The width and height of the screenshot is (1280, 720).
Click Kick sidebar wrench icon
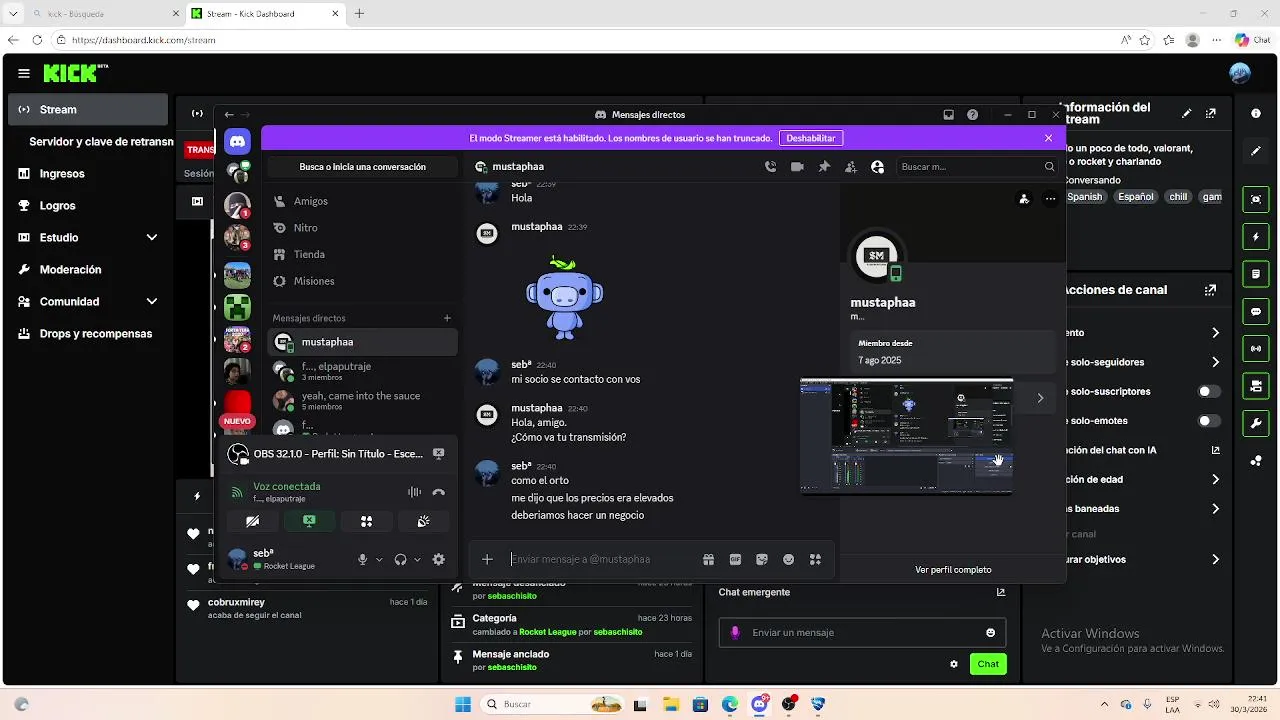point(1257,423)
